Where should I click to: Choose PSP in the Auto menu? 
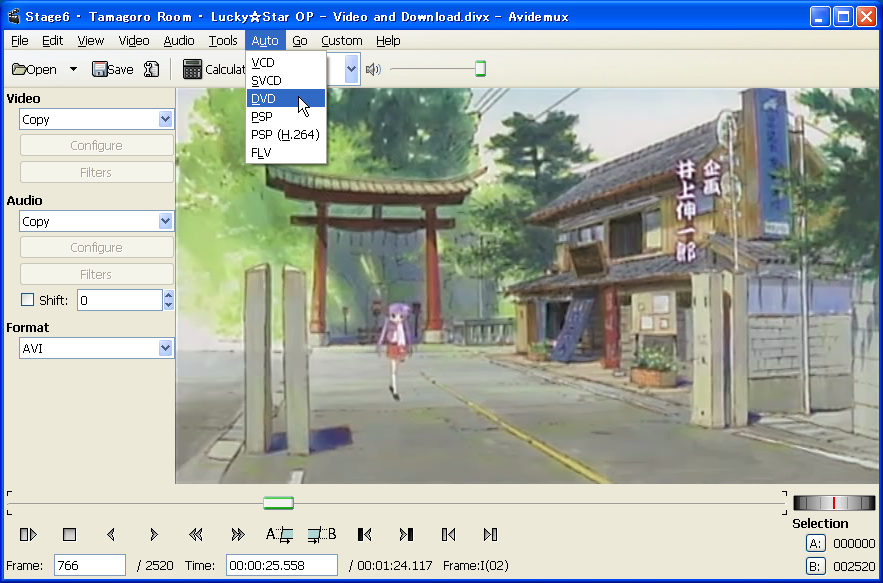[286, 117]
